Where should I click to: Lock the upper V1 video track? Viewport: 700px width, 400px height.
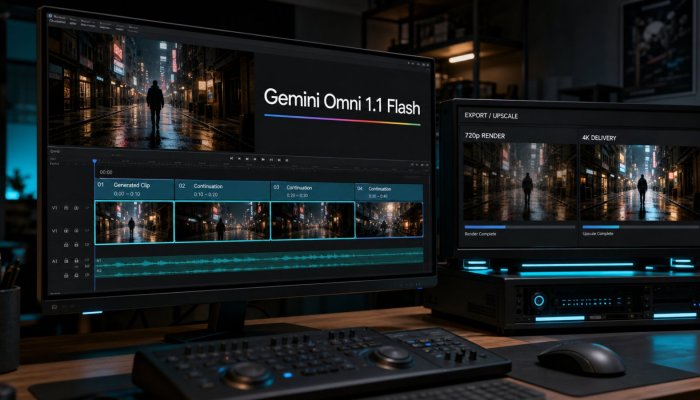66,208
